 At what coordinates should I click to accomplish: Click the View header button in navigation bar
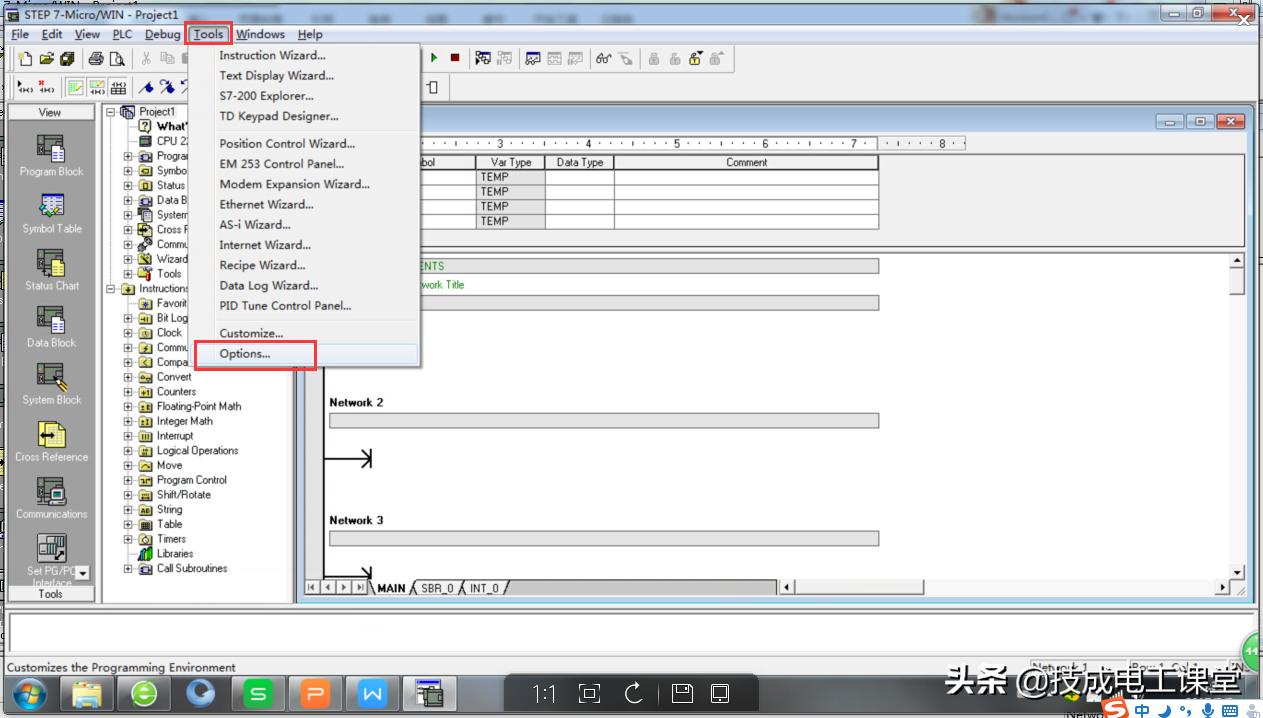coord(50,112)
